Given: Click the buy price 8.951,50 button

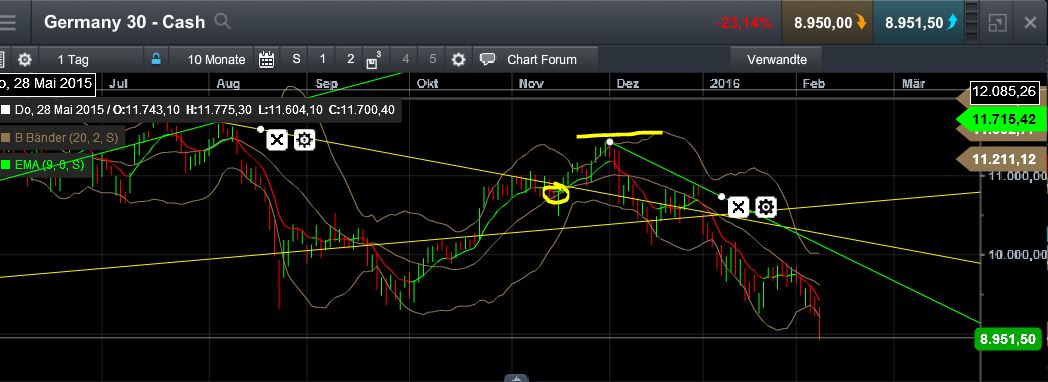Looking at the screenshot, I should tap(919, 23).
